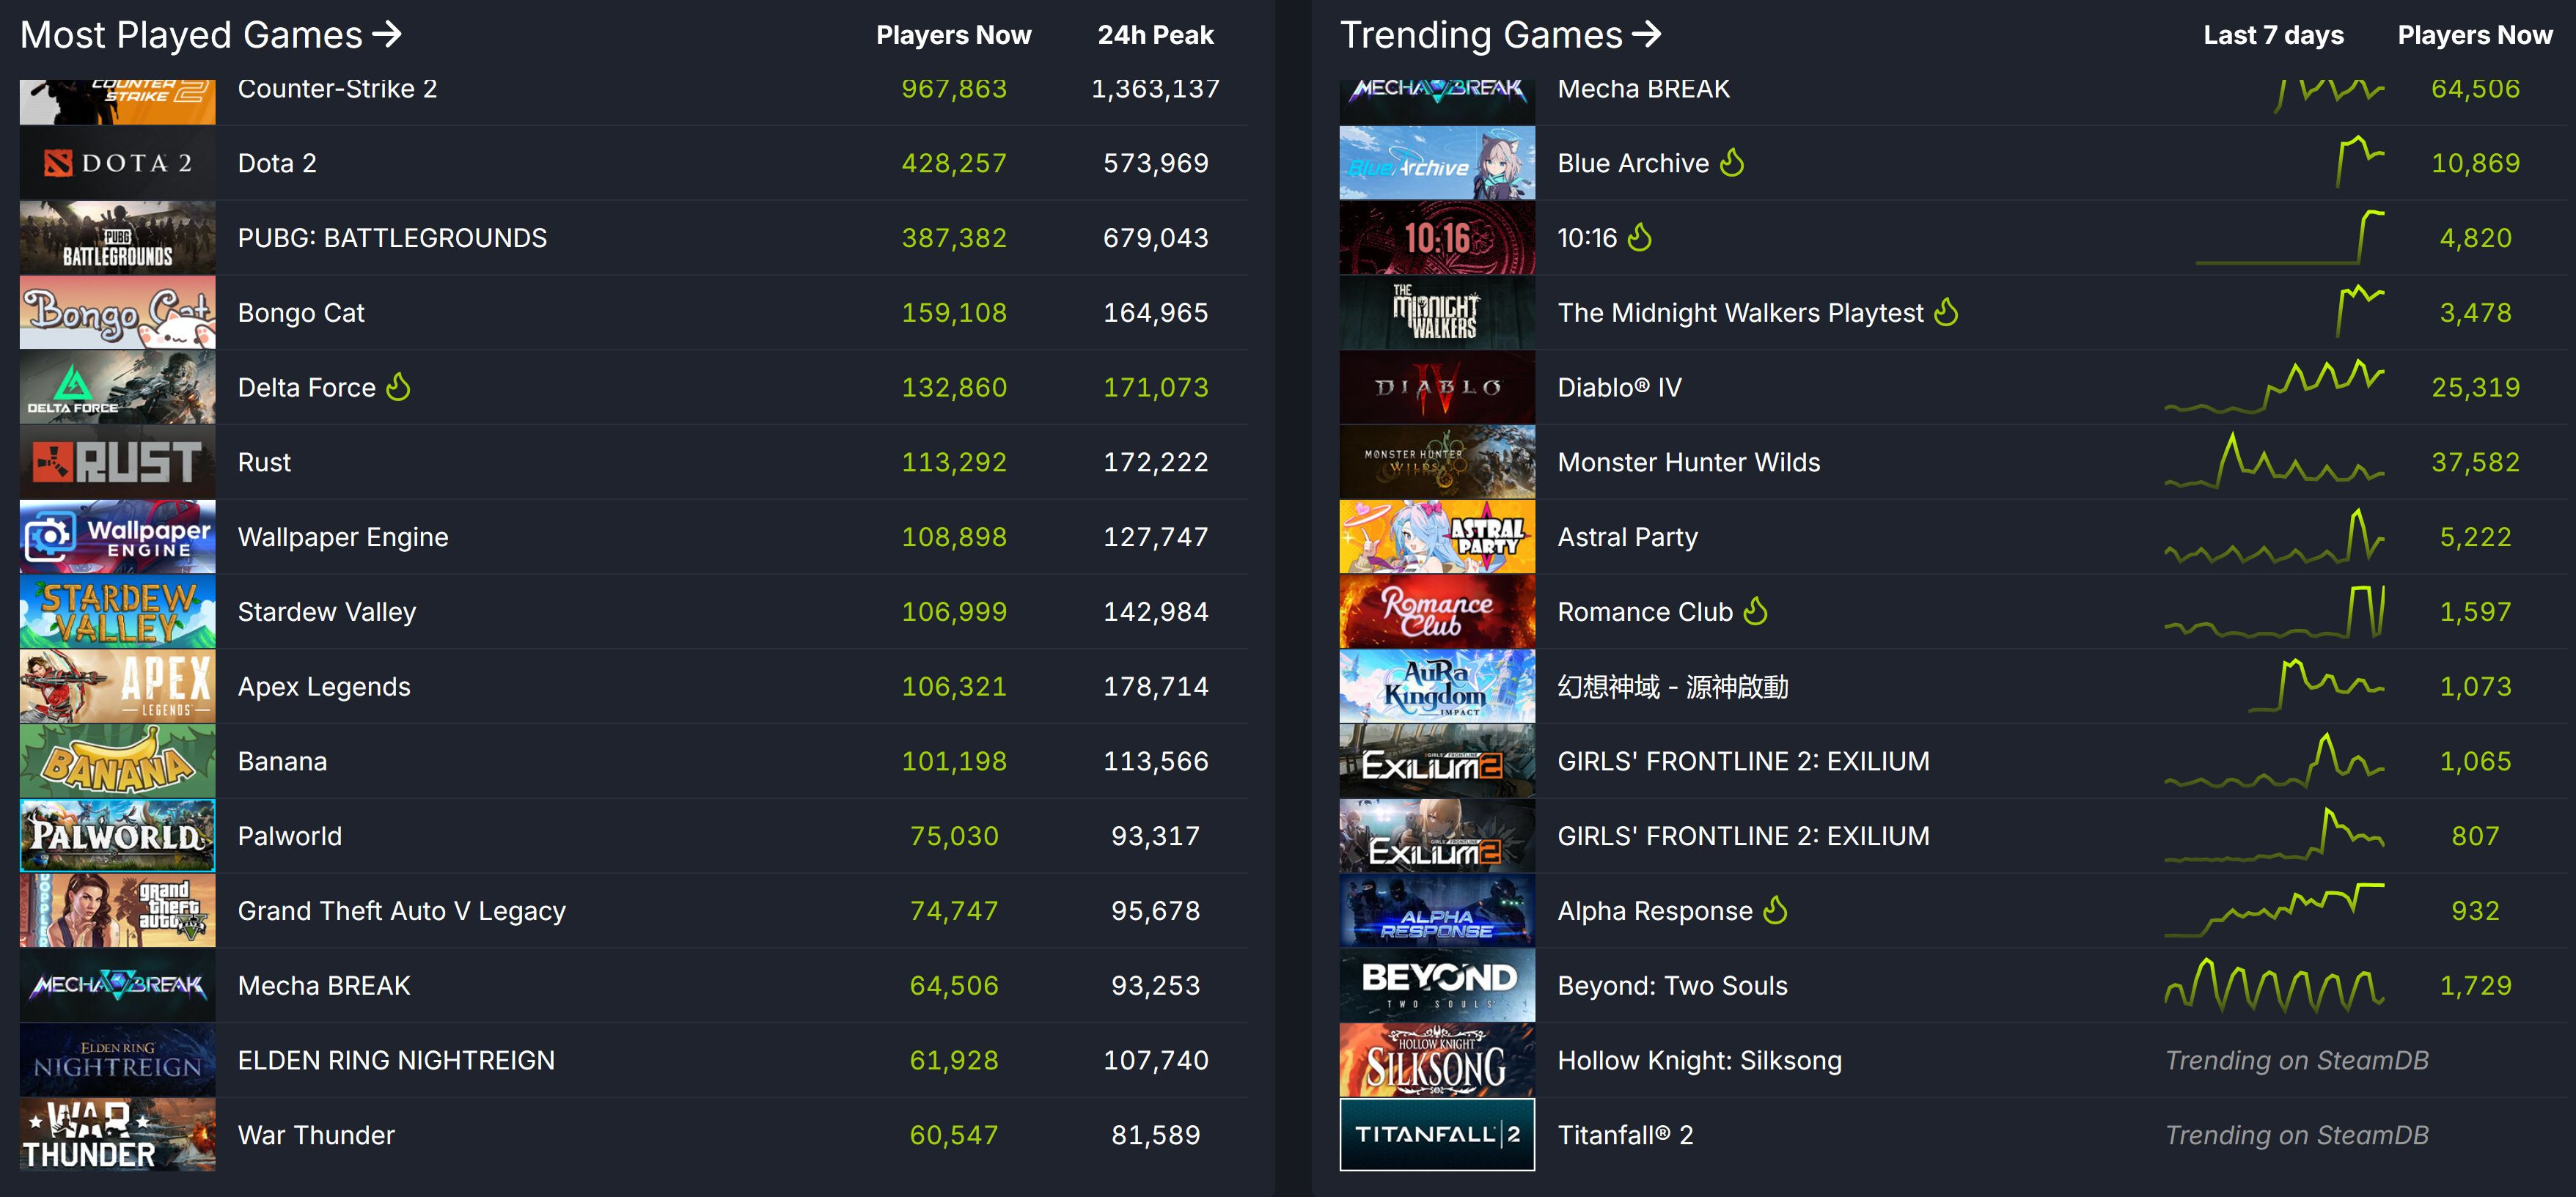
Task: Click the flame icon next to Delta Force
Action: pyautogui.click(x=398, y=386)
